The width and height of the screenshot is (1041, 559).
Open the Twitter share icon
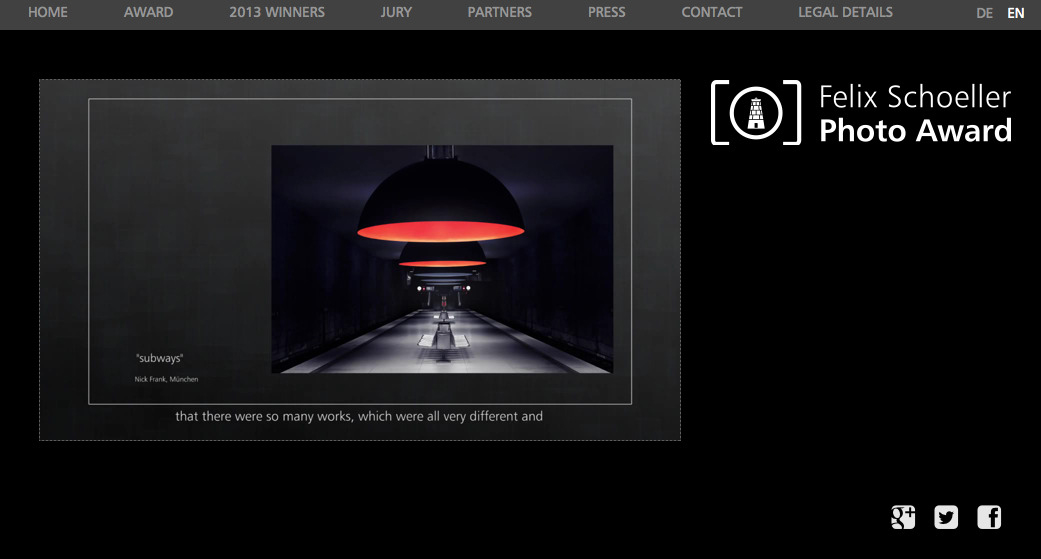(946, 517)
